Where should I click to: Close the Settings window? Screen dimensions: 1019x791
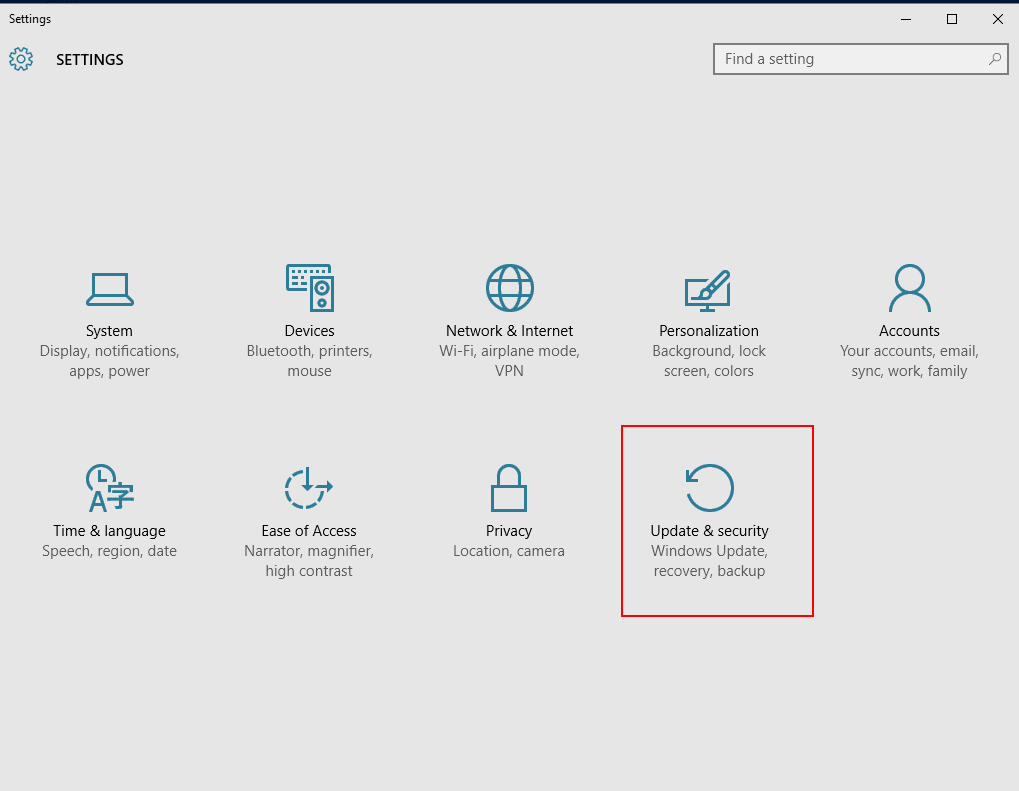point(998,19)
